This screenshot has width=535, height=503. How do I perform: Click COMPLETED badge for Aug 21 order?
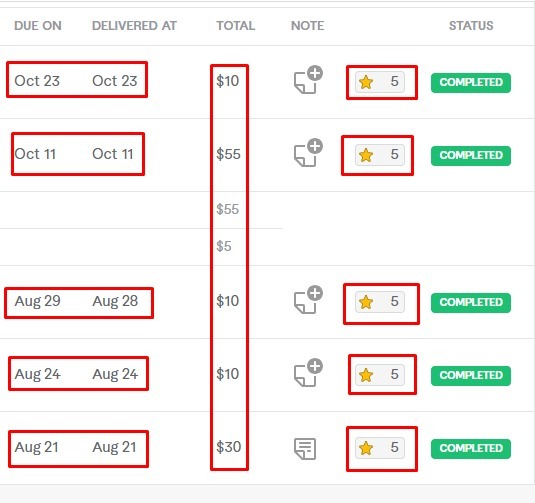(x=471, y=448)
